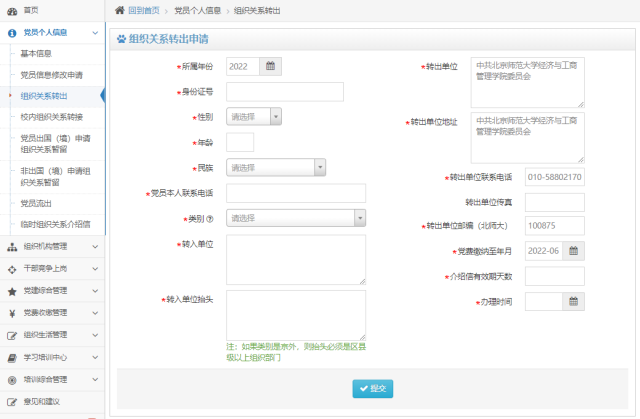Open calendar picker for 党费缴纳至年月
This screenshot has width=640, height=419.
[x=574, y=251]
